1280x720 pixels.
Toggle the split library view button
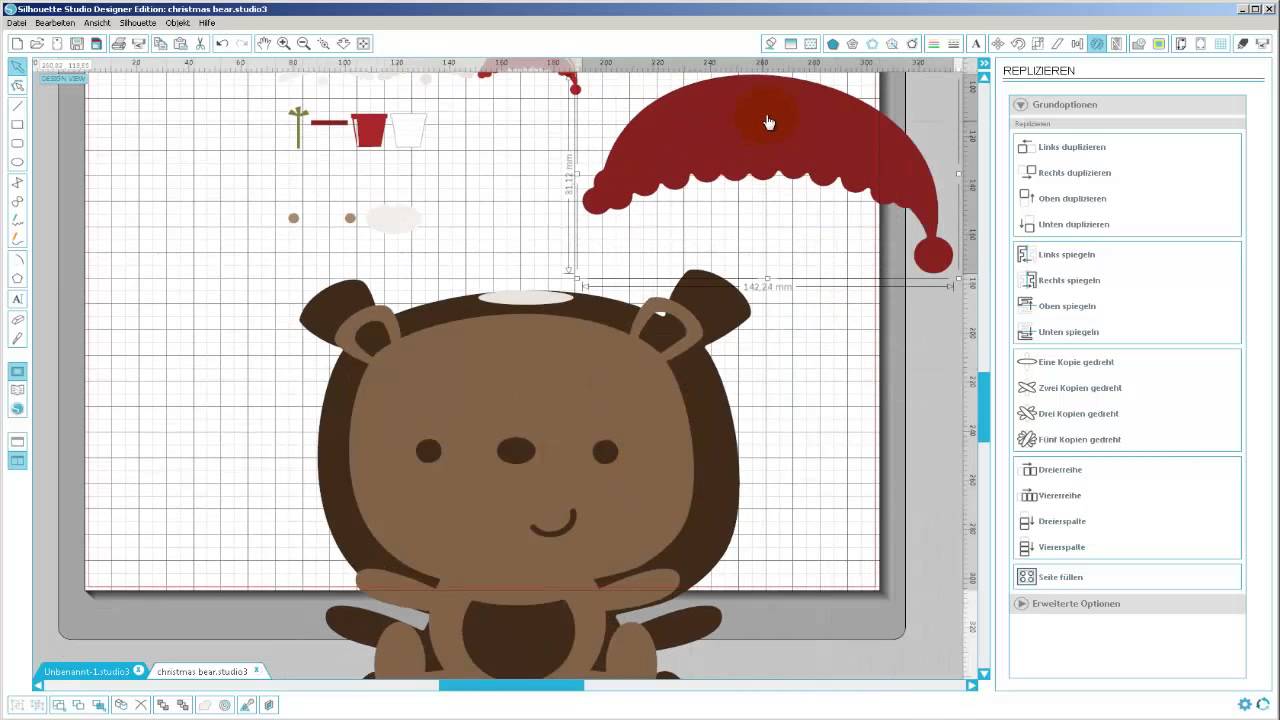coord(17,461)
